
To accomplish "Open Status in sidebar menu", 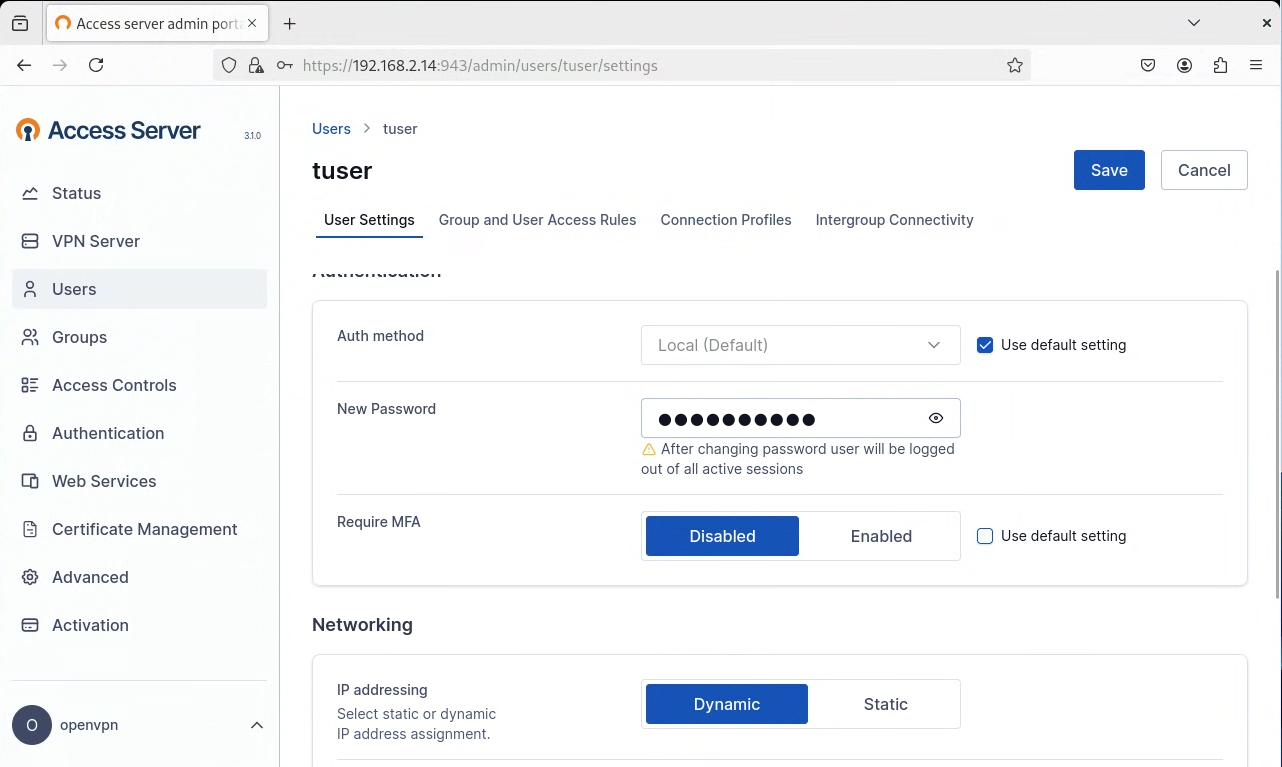I will (x=140, y=193).
